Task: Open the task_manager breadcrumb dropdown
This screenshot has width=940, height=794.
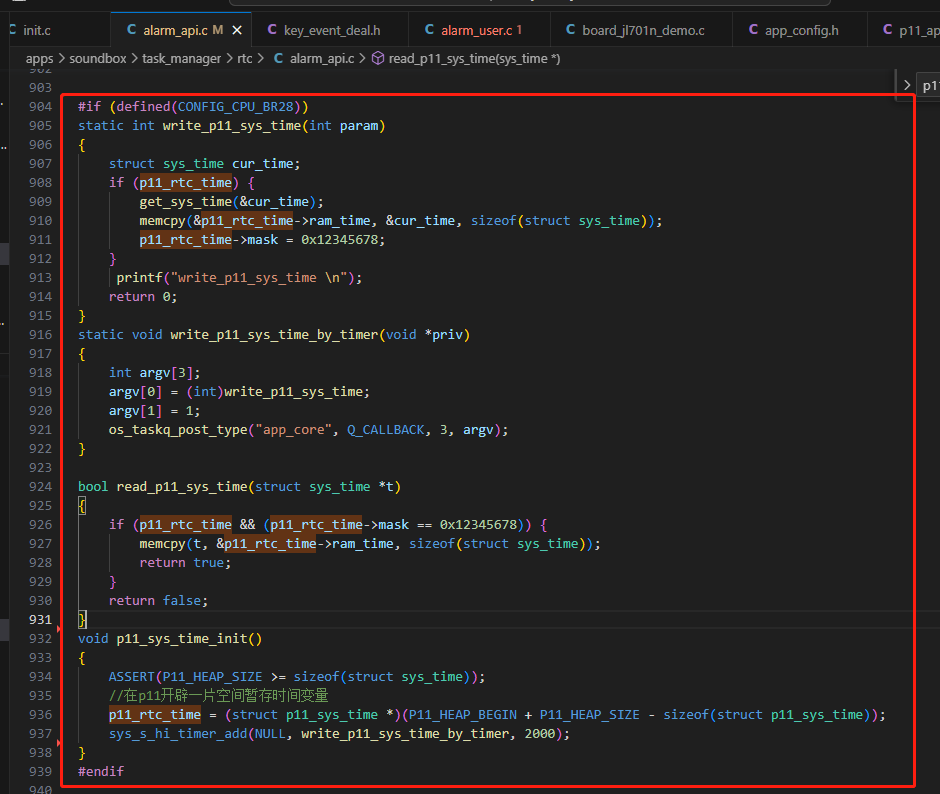Action: 182,59
